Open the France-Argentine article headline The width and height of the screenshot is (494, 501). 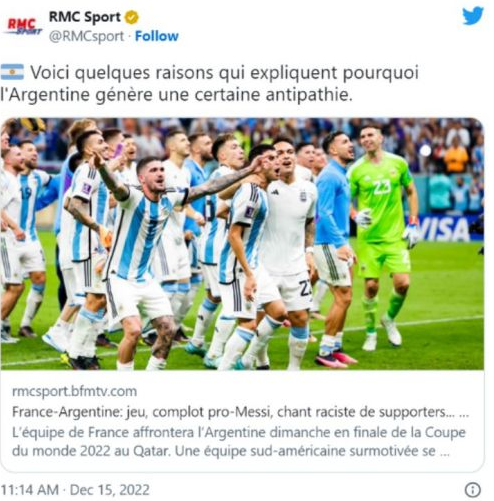(229, 412)
